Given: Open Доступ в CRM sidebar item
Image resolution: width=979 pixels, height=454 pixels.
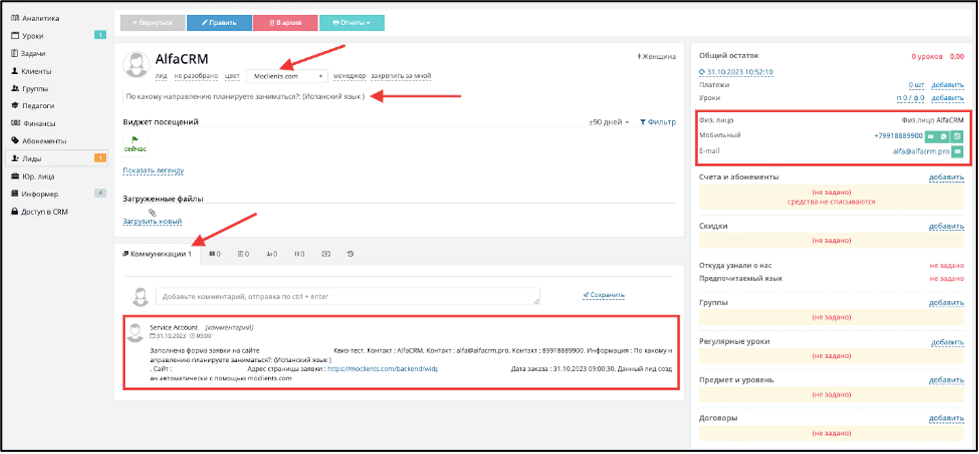Looking at the screenshot, I should 44,212.
